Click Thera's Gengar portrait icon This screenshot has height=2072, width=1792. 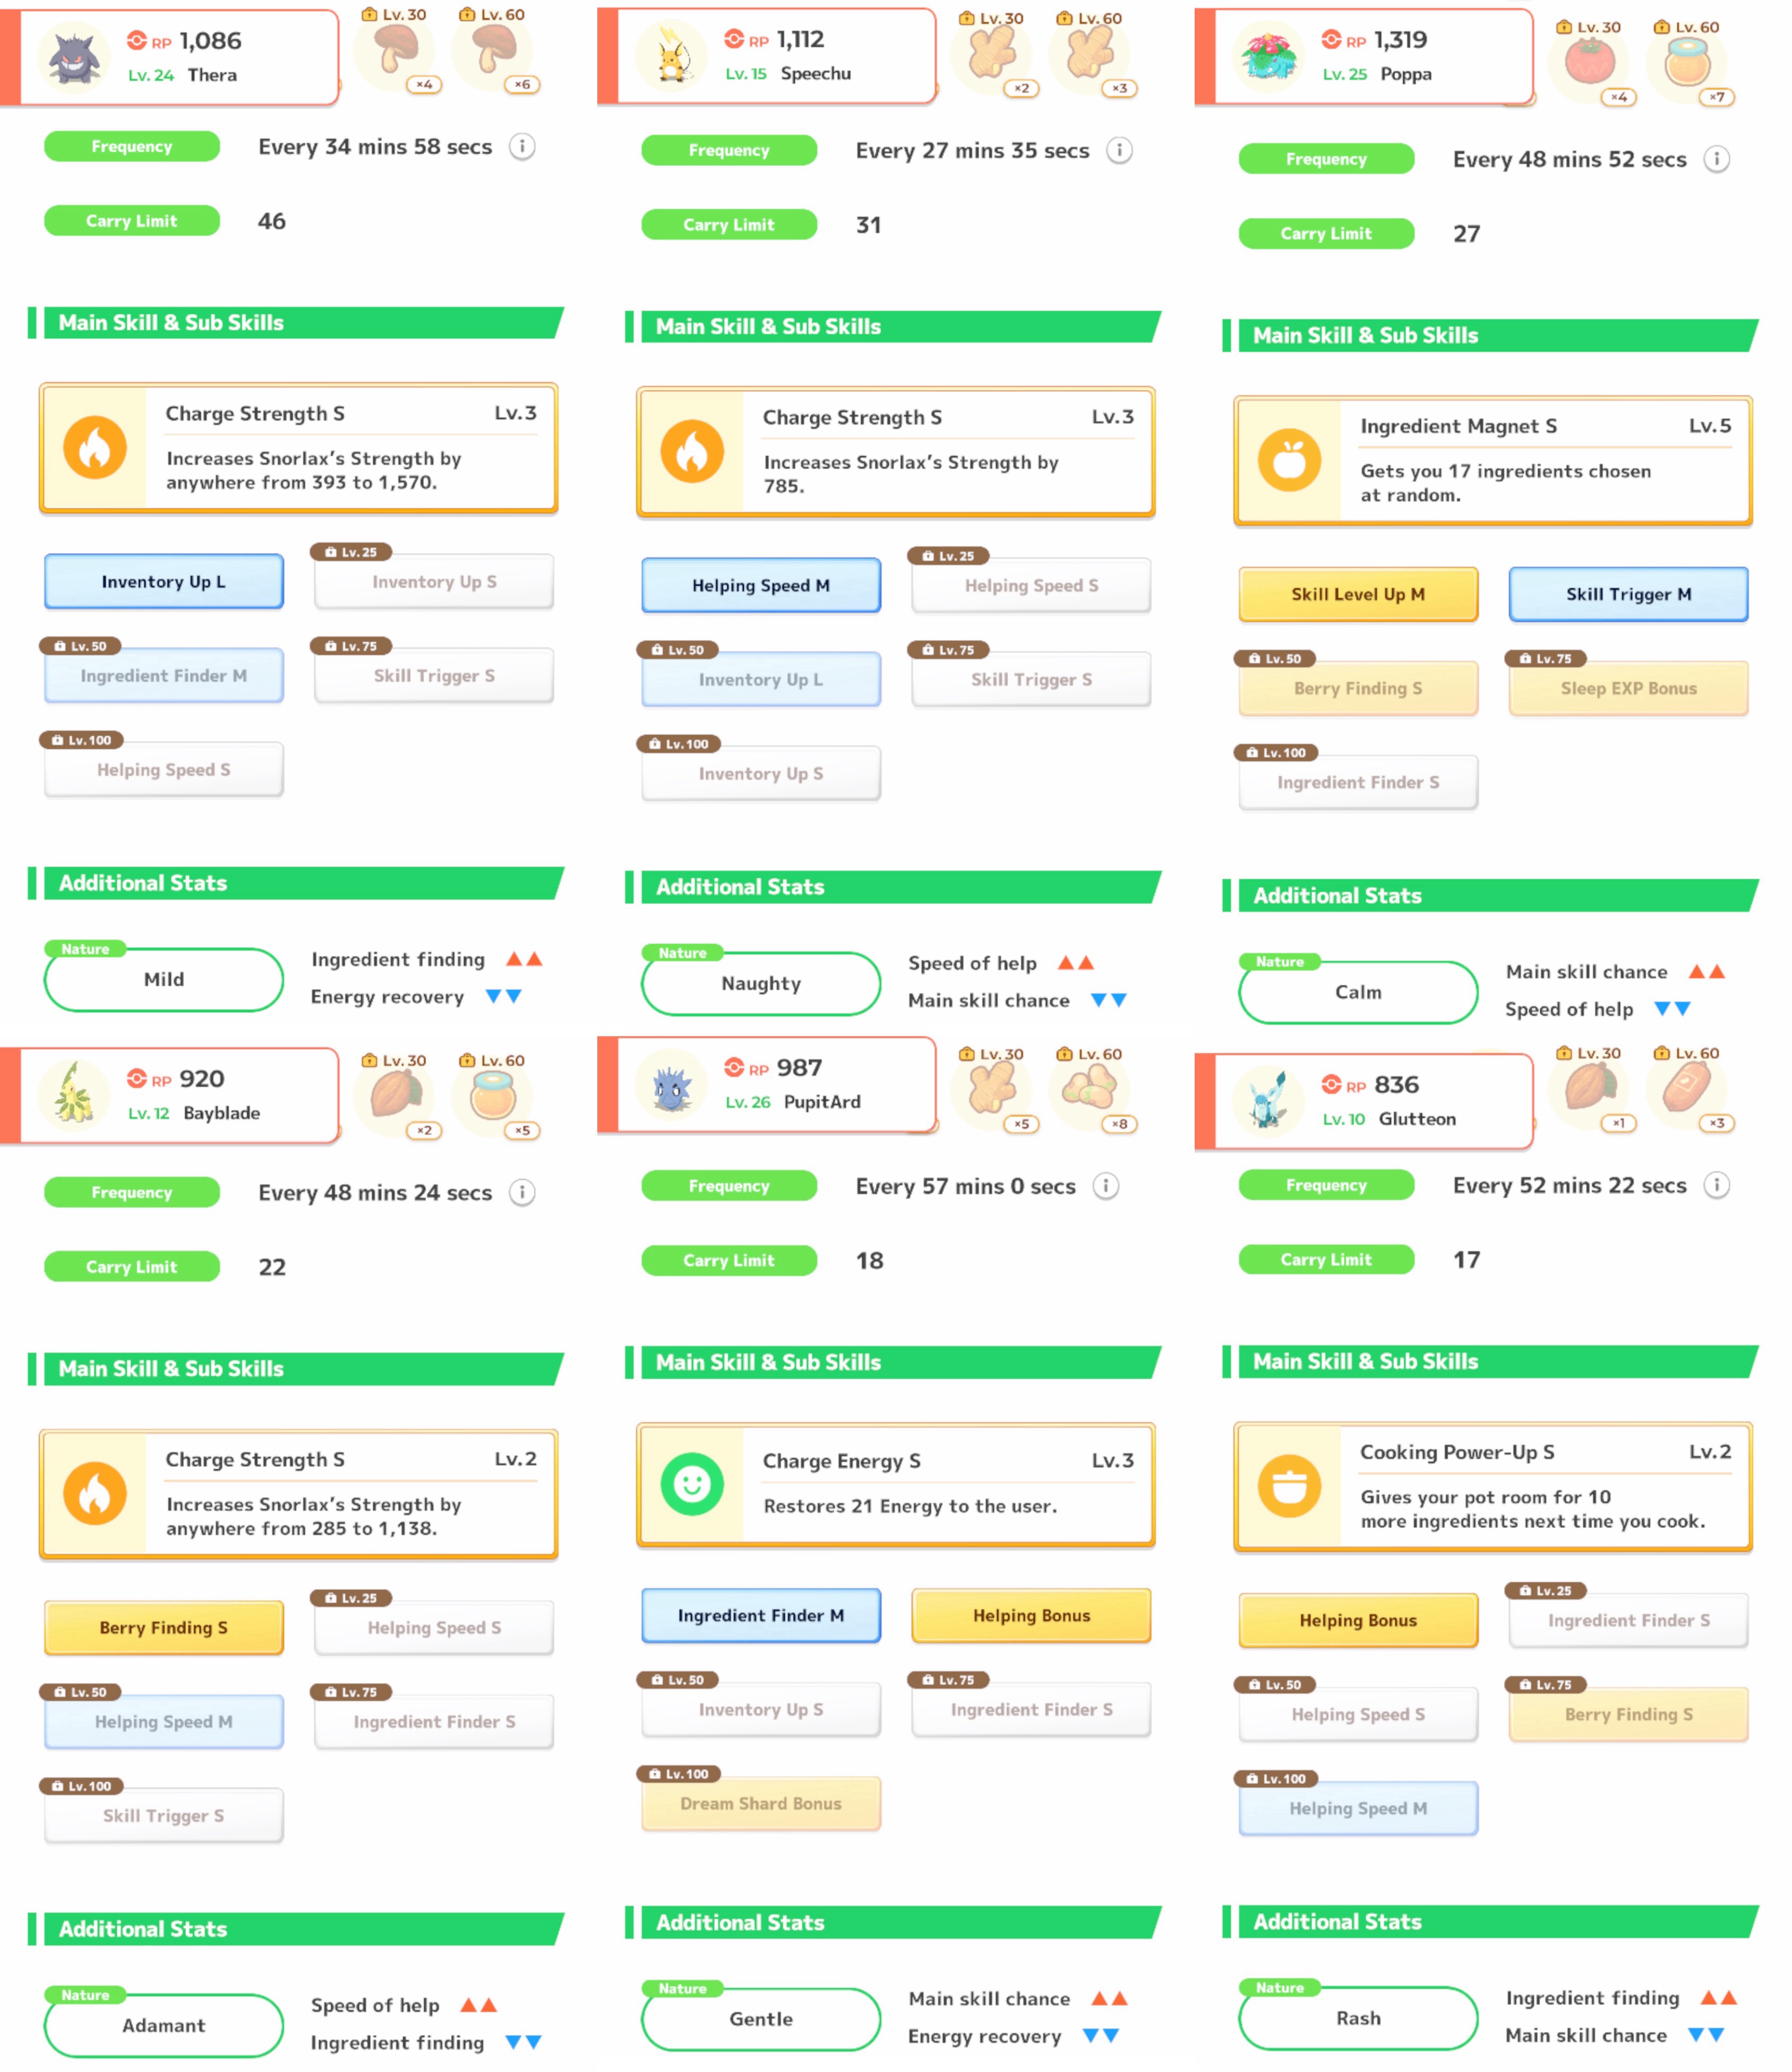click(73, 57)
